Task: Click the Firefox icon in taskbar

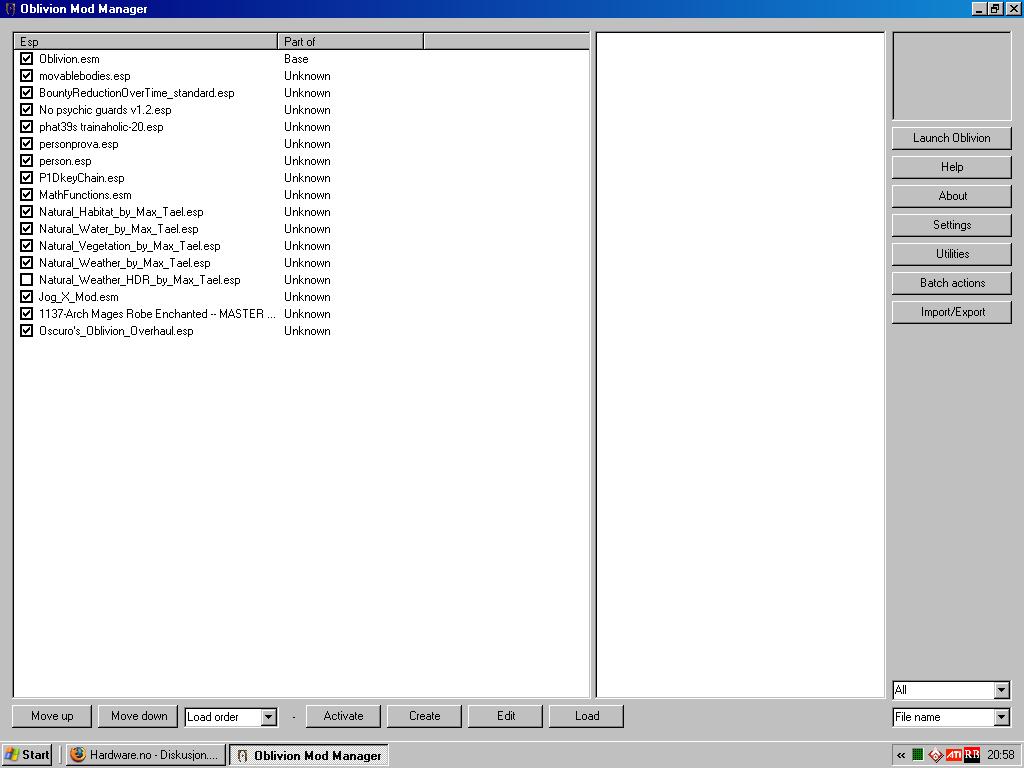Action: [x=78, y=754]
